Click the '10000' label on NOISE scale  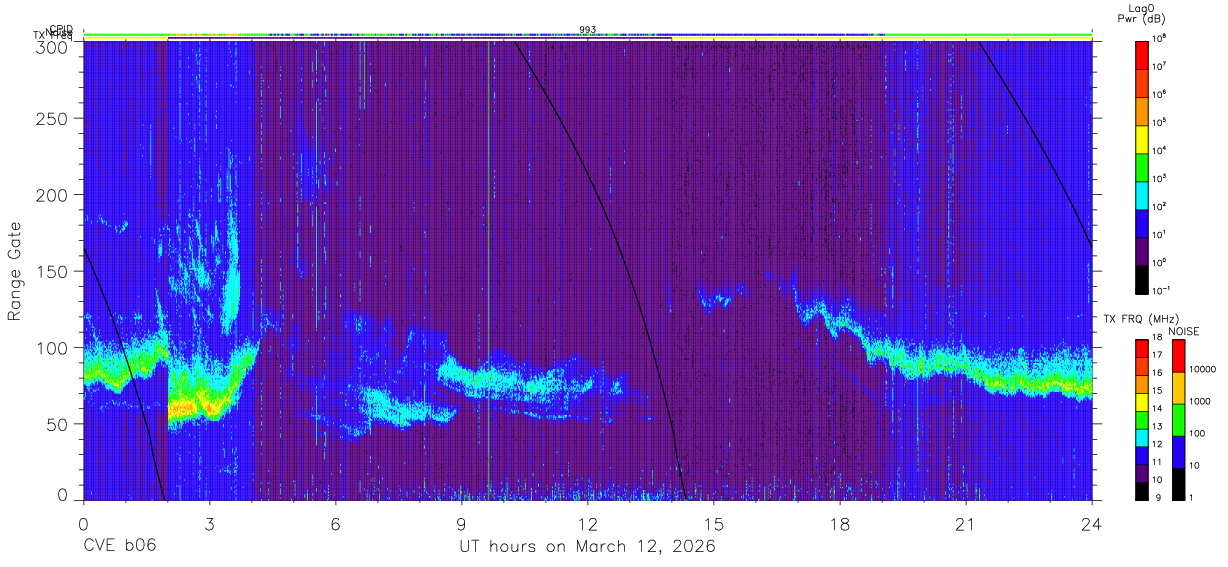pyautogui.click(x=1203, y=370)
